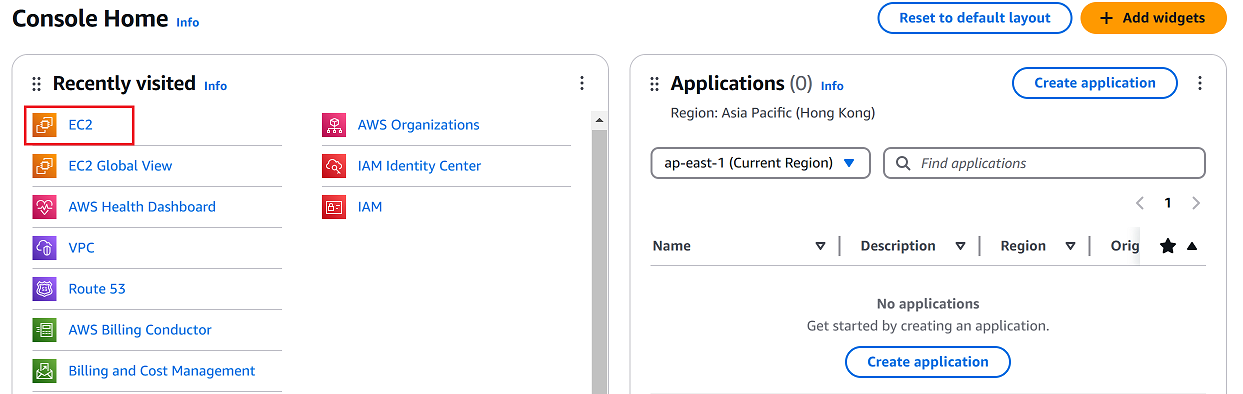The image size is (1243, 394).
Task: Open the AWS Organizations link
Action: point(419,125)
